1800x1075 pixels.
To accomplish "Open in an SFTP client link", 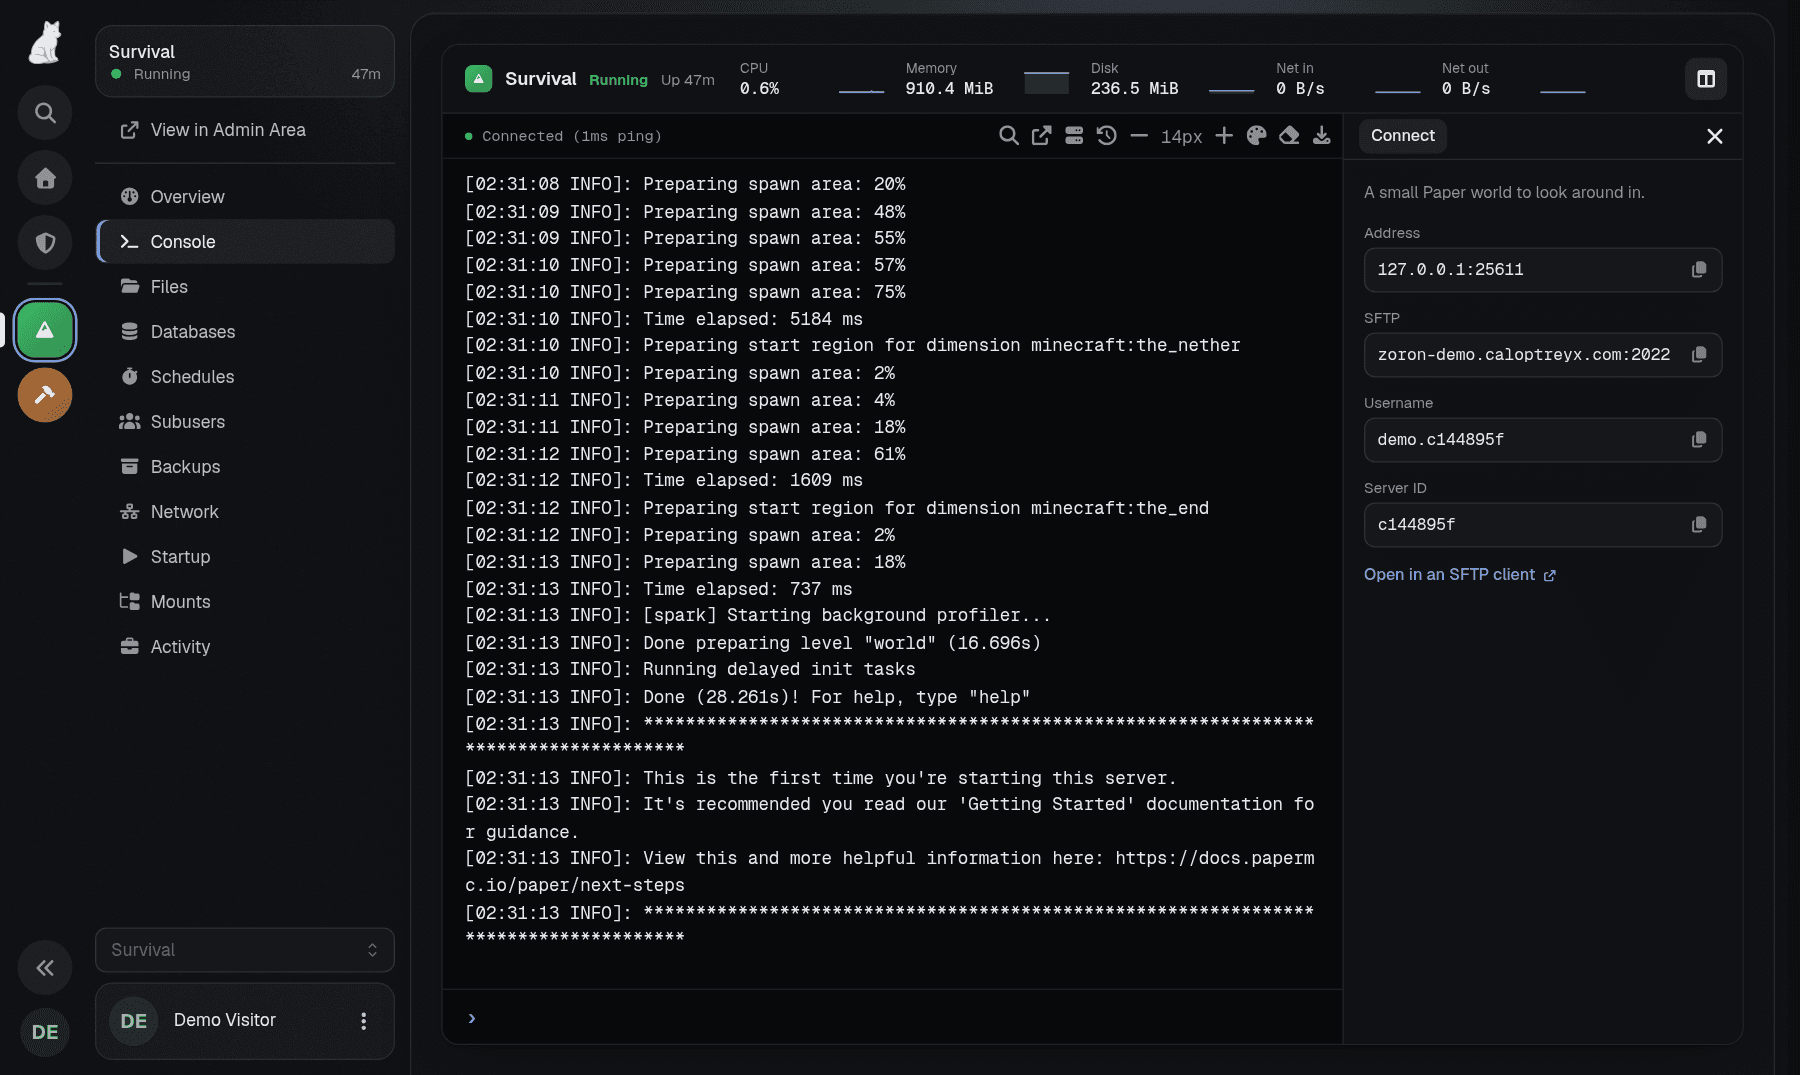I will point(1460,575).
